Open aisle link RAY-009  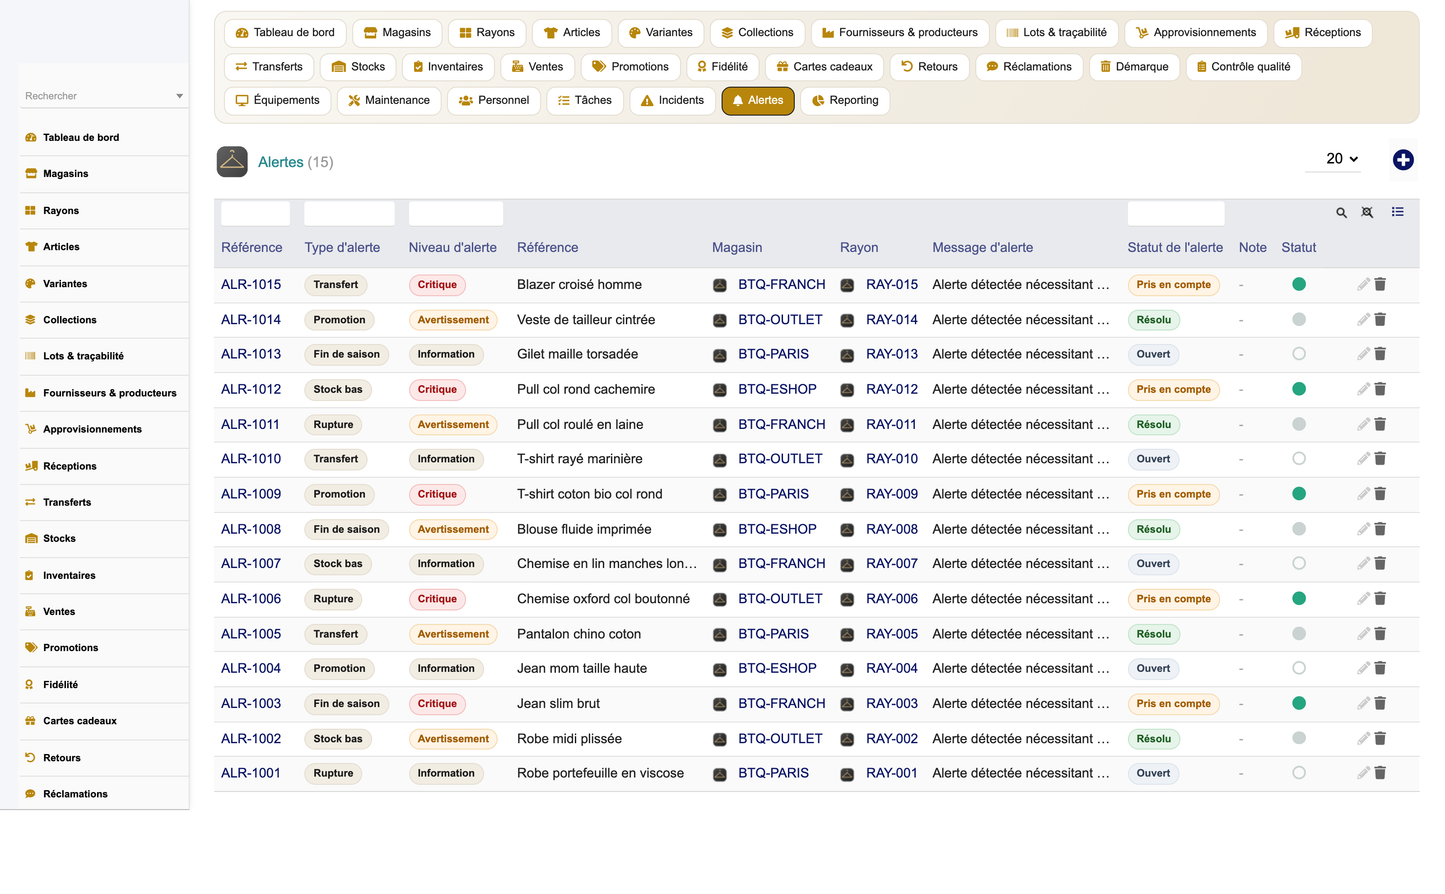(892, 494)
